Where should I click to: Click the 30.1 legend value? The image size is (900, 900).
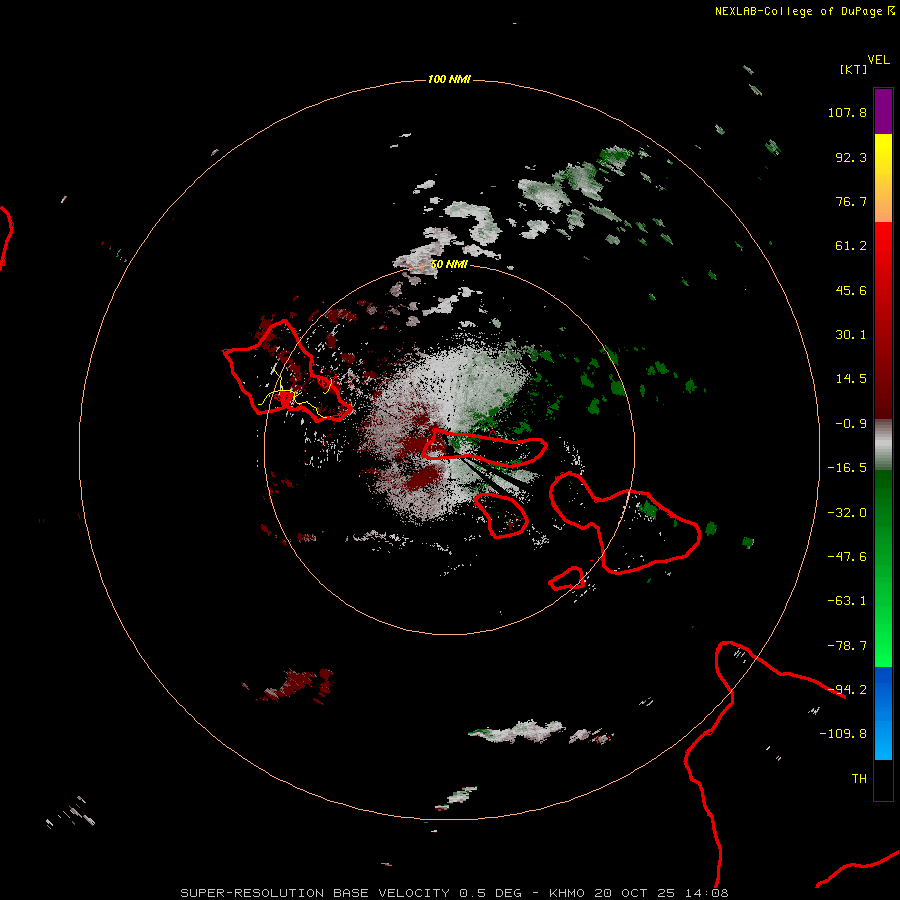pyautogui.click(x=851, y=335)
